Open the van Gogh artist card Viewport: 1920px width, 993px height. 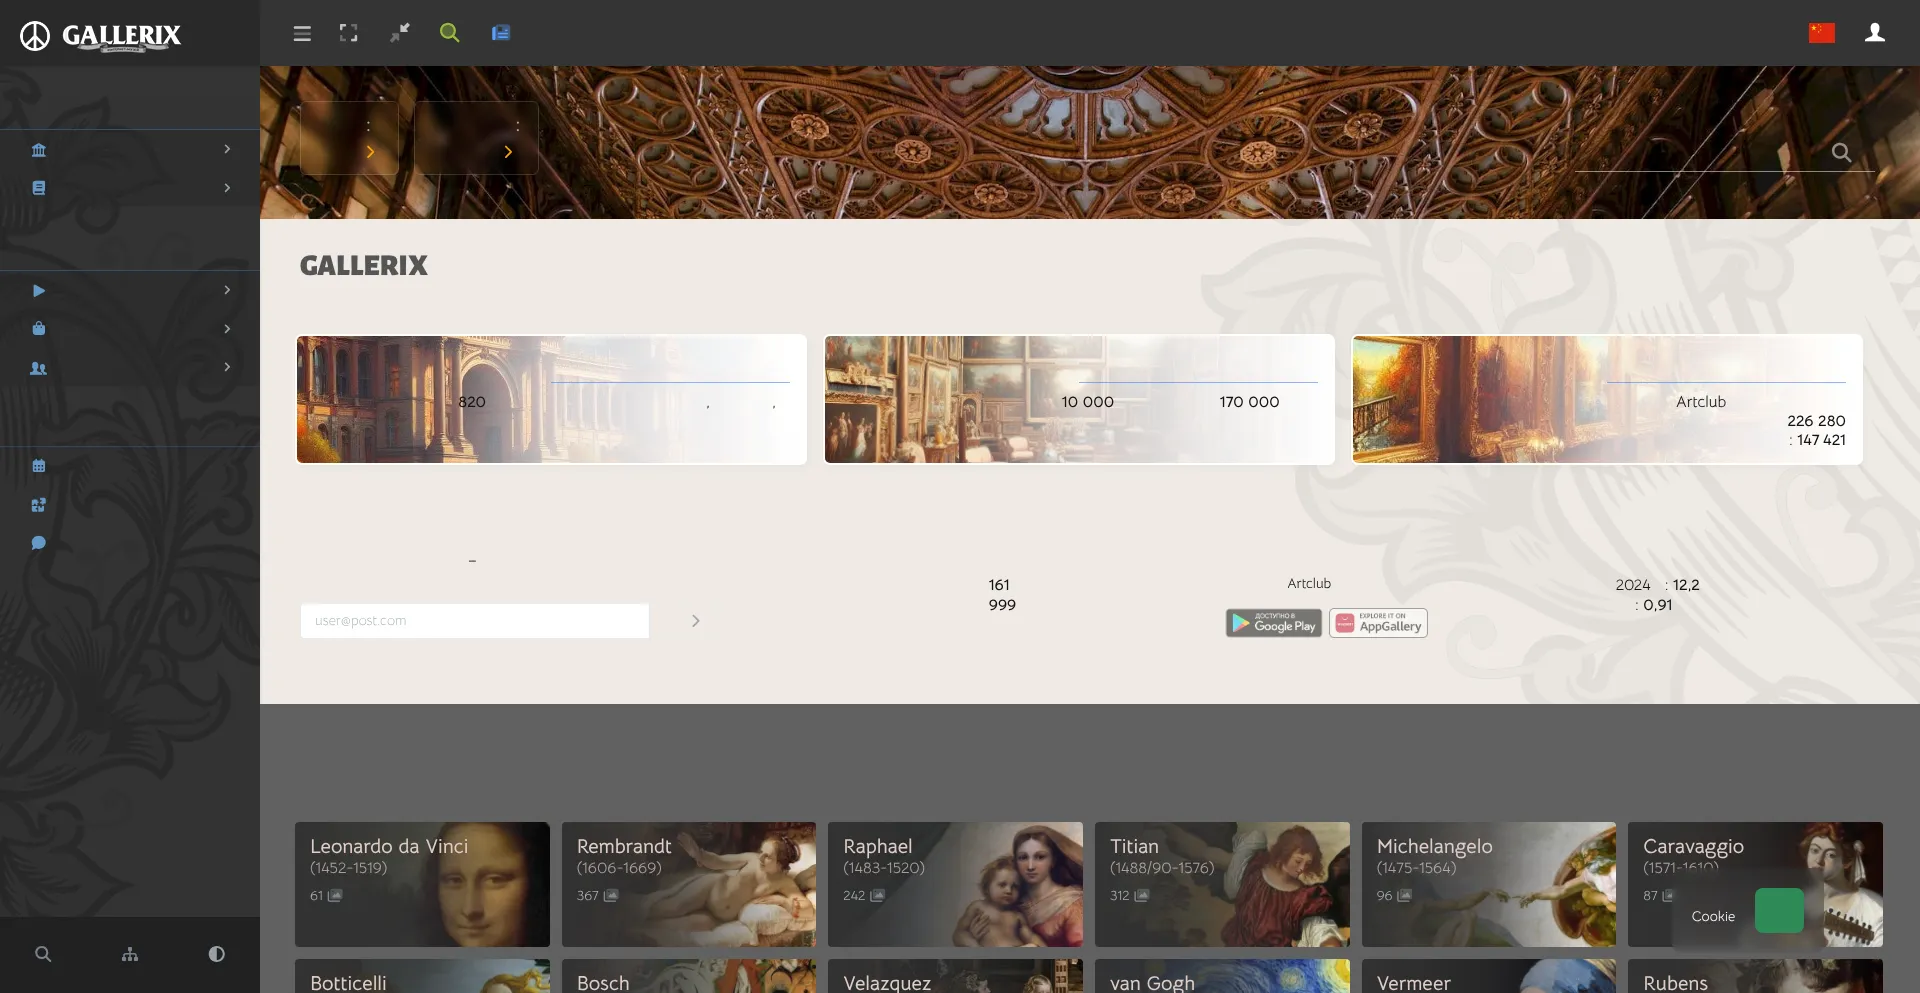pyautogui.click(x=1222, y=977)
